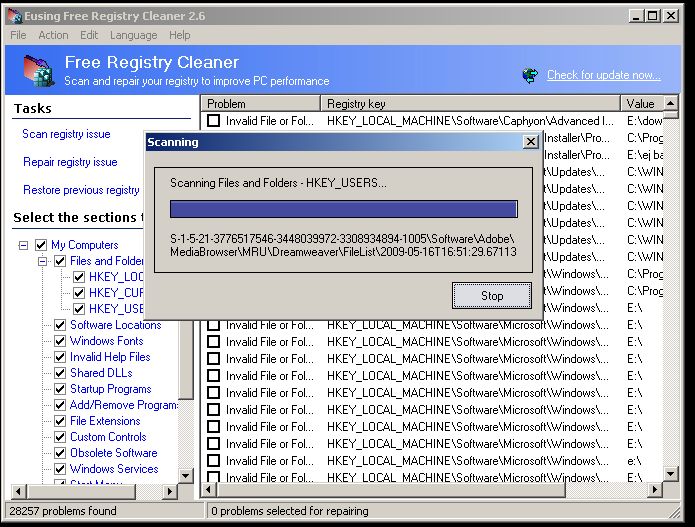Uncheck the HKEY_LOC checkbox

click(x=79, y=277)
